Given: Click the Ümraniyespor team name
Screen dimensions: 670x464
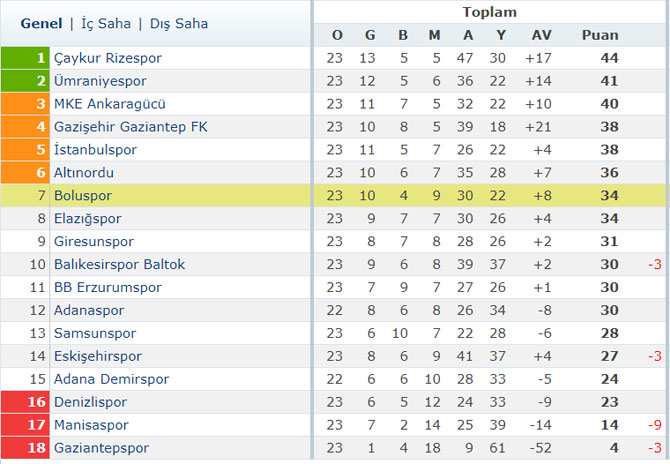Looking at the screenshot, I should 100,81.
